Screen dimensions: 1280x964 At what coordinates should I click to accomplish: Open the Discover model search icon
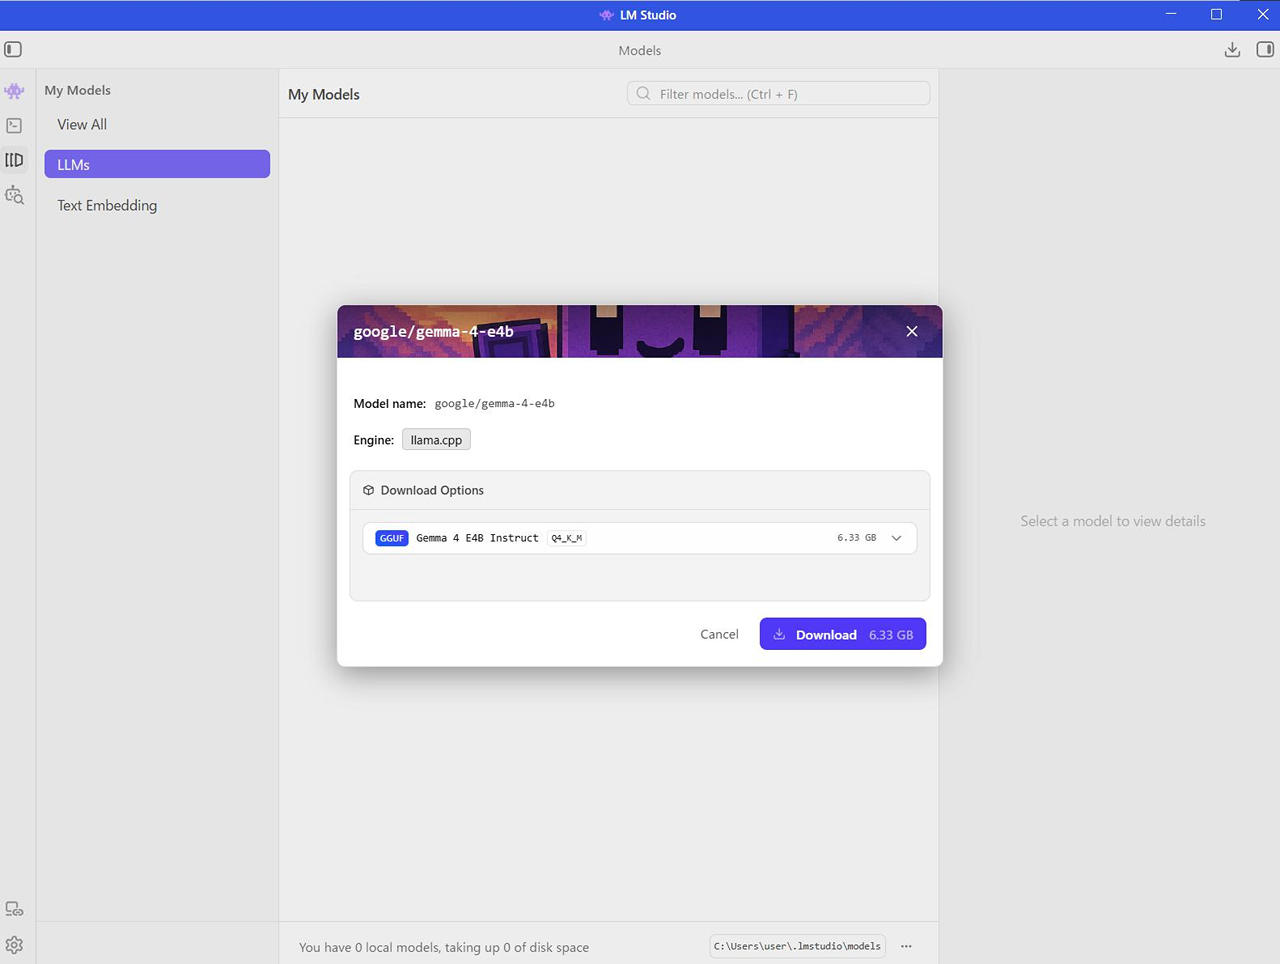pyautogui.click(x=14, y=195)
